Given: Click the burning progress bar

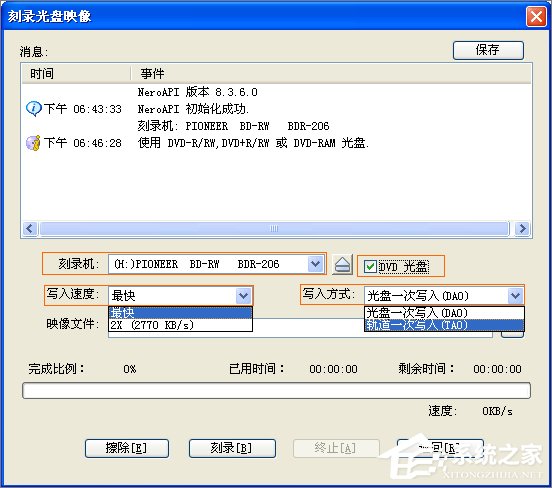Looking at the screenshot, I should (x=276, y=390).
